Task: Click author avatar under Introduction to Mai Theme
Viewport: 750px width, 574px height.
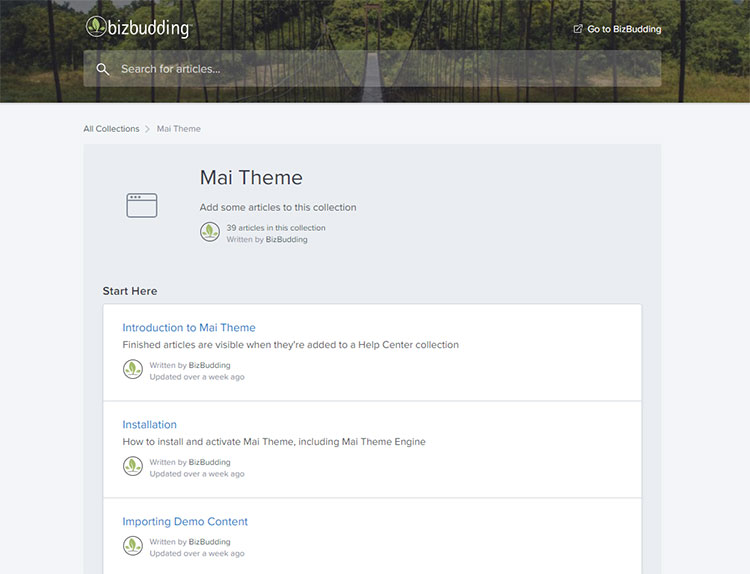Action: [x=133, y=369]
